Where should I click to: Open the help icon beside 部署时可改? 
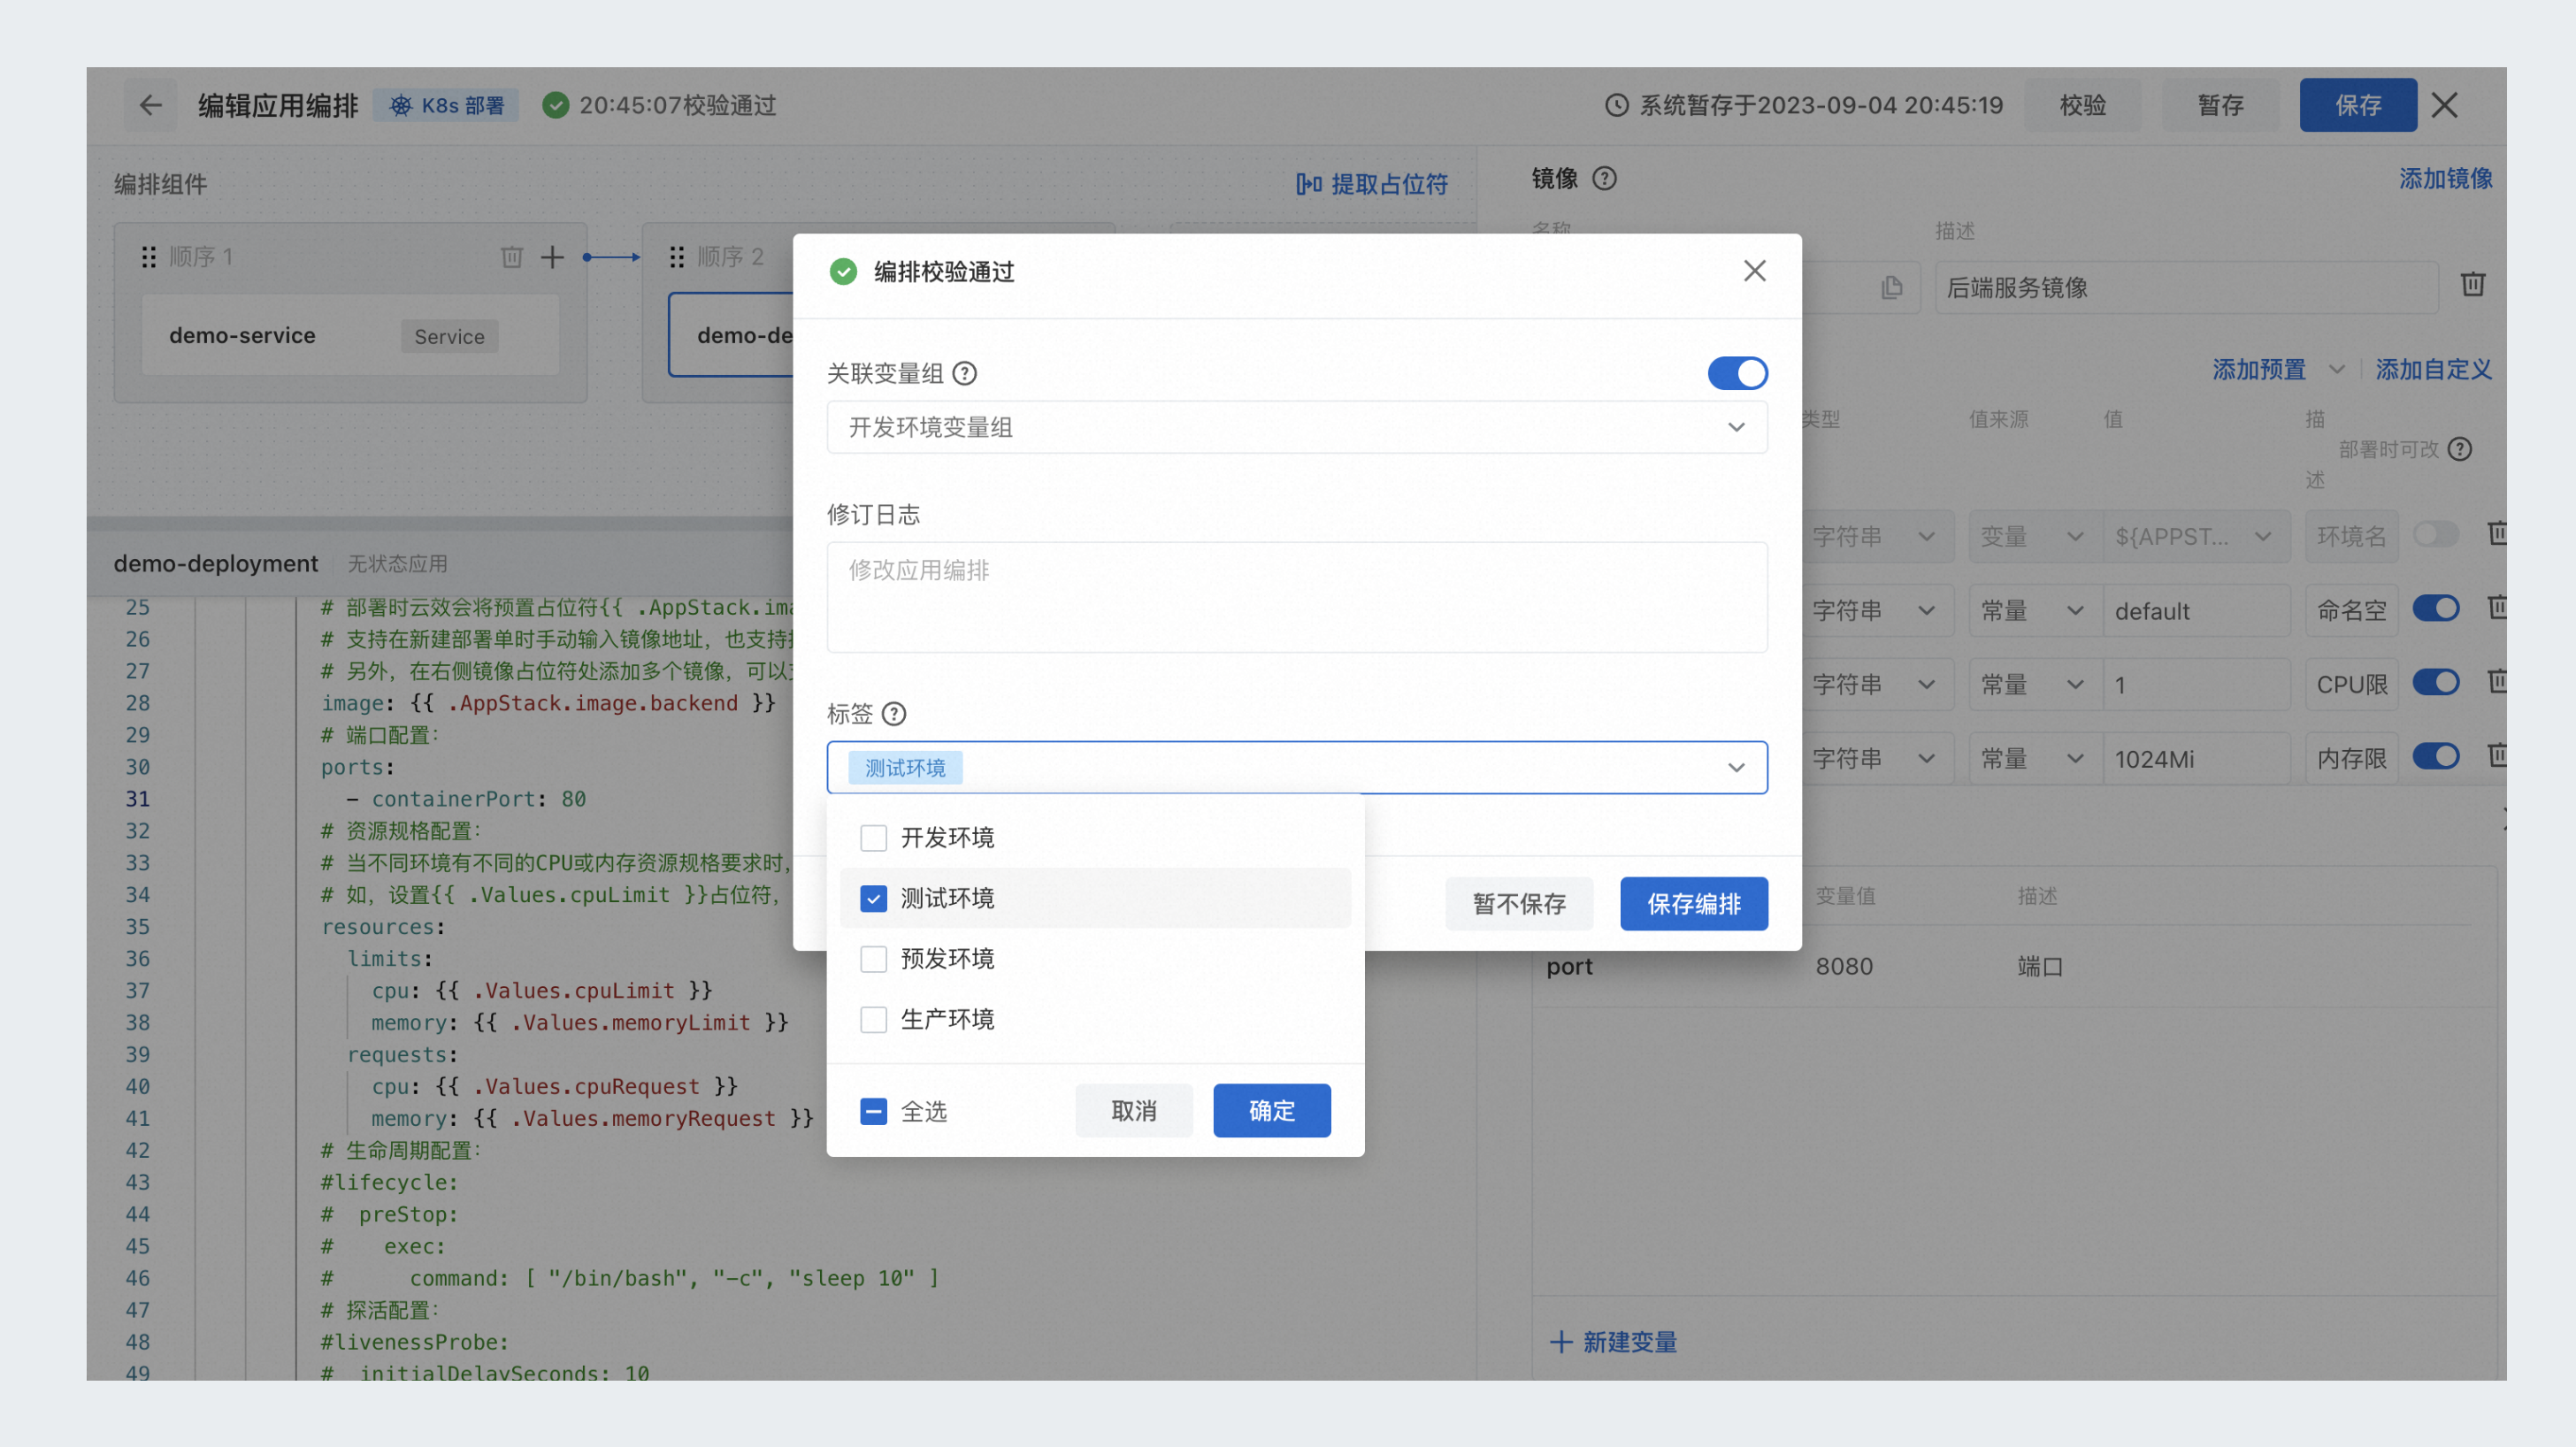2460,450
